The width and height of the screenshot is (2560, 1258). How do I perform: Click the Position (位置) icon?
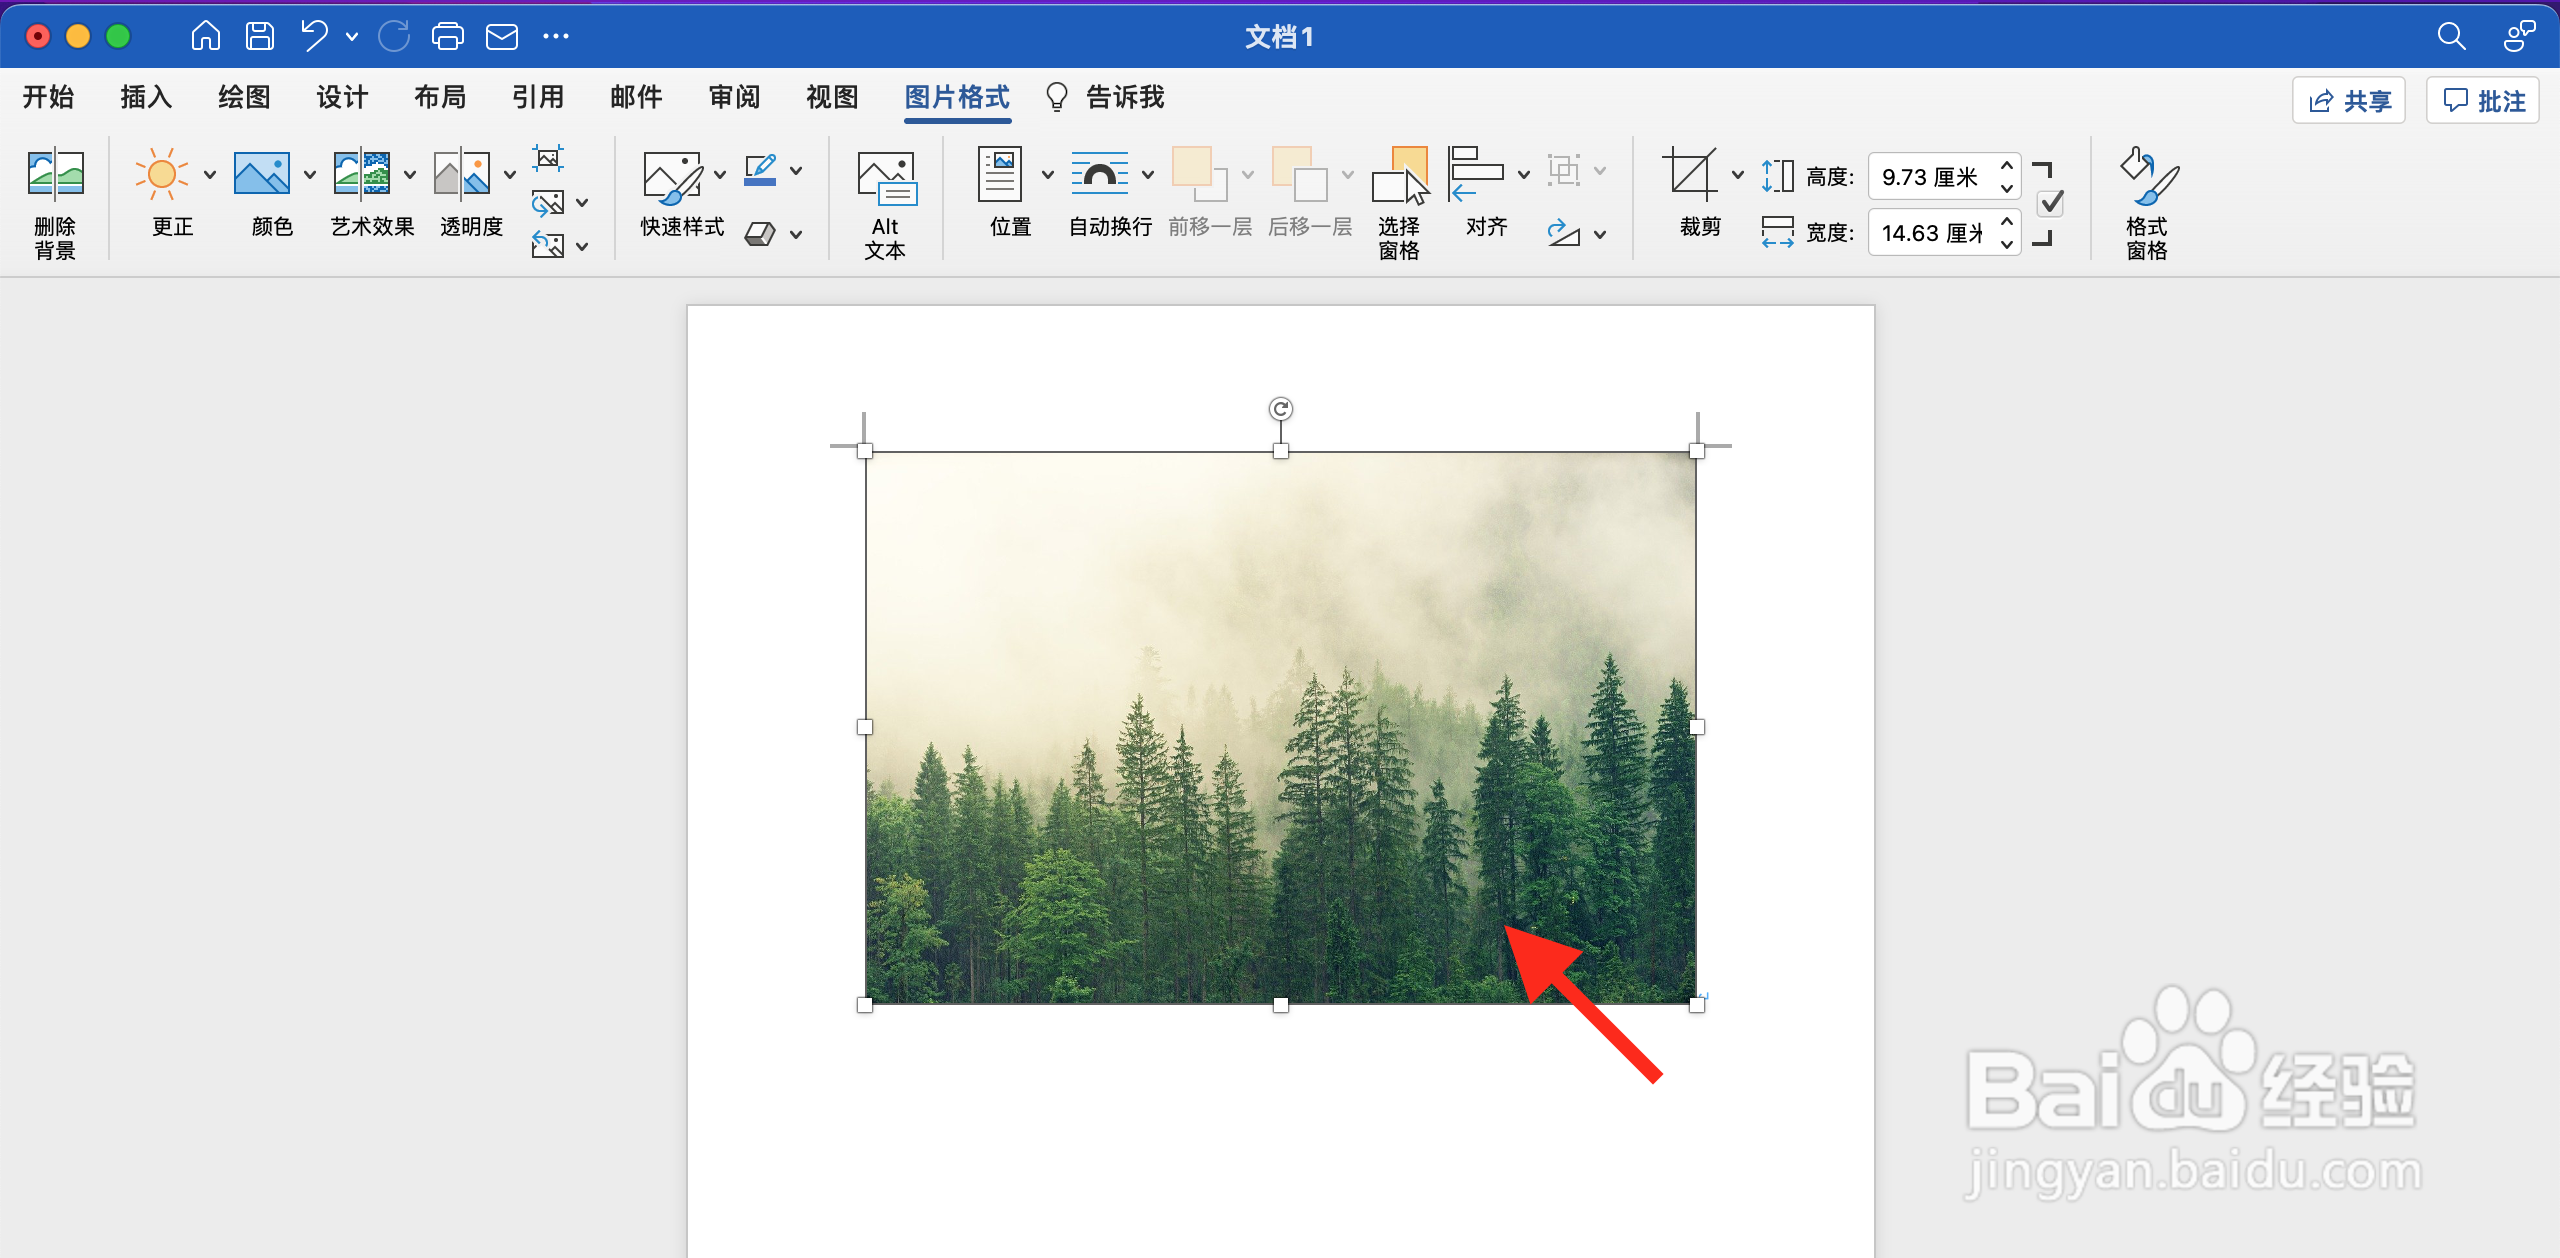tap(1000, 175)
